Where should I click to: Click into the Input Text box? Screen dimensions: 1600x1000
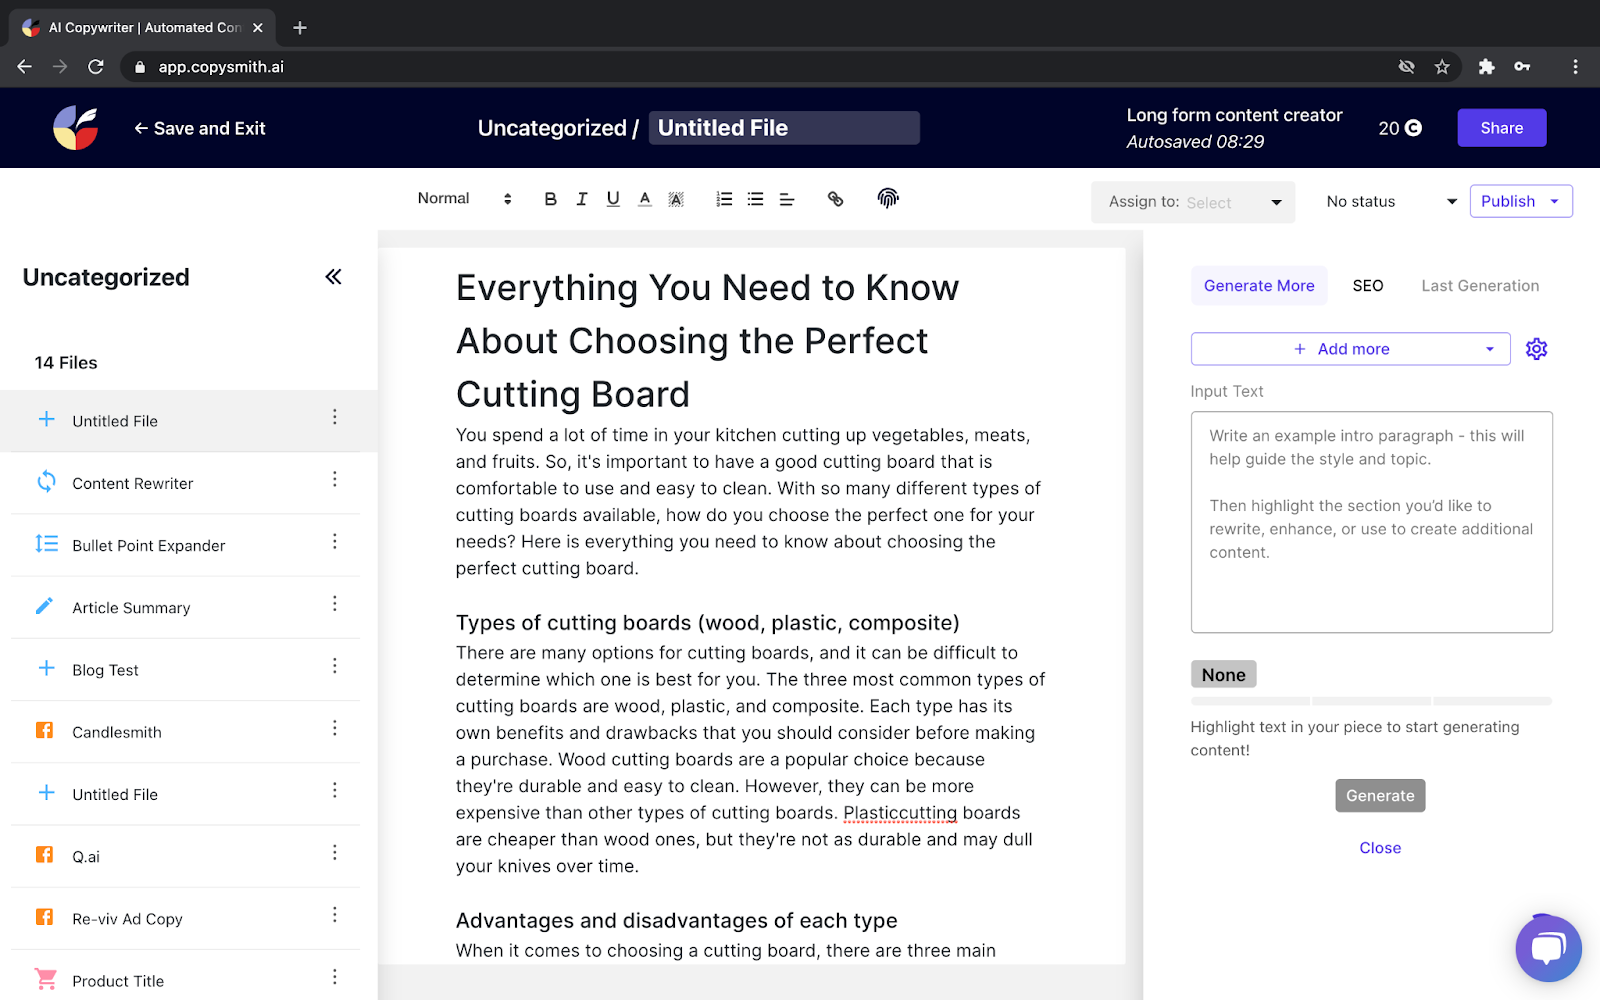pyautogui.click(x=1371, y=522)
